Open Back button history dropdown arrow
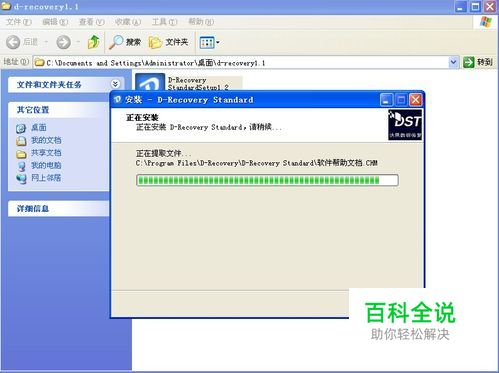 (x=46, y=42)
